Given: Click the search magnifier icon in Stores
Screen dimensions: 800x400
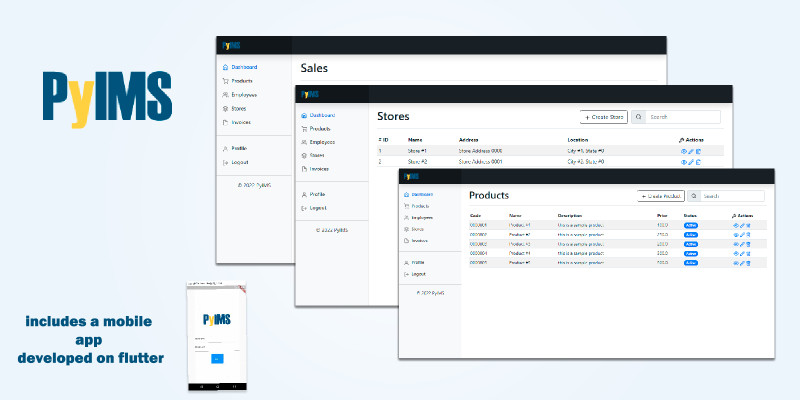Looking at the screenshot, I should coord(639,117).
